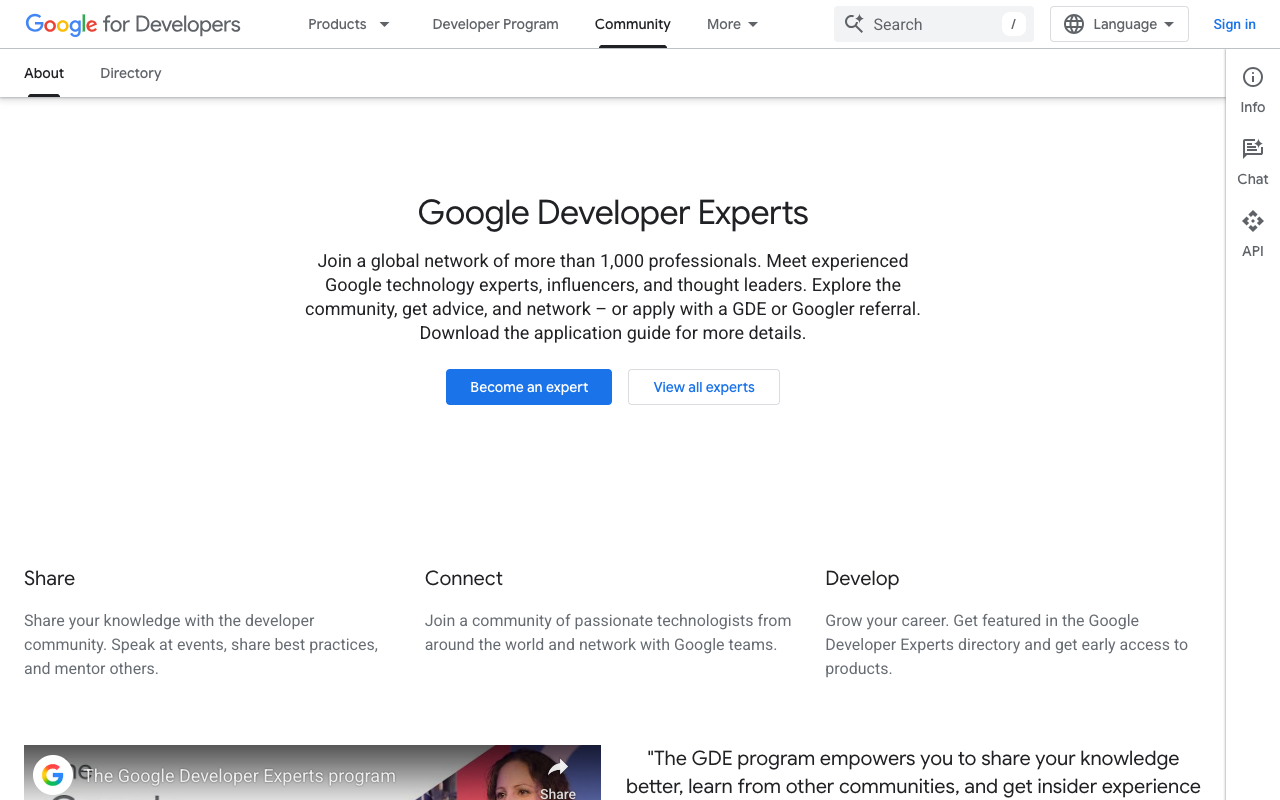Expand the More dropdown
1280x800 pixels.
732,24
